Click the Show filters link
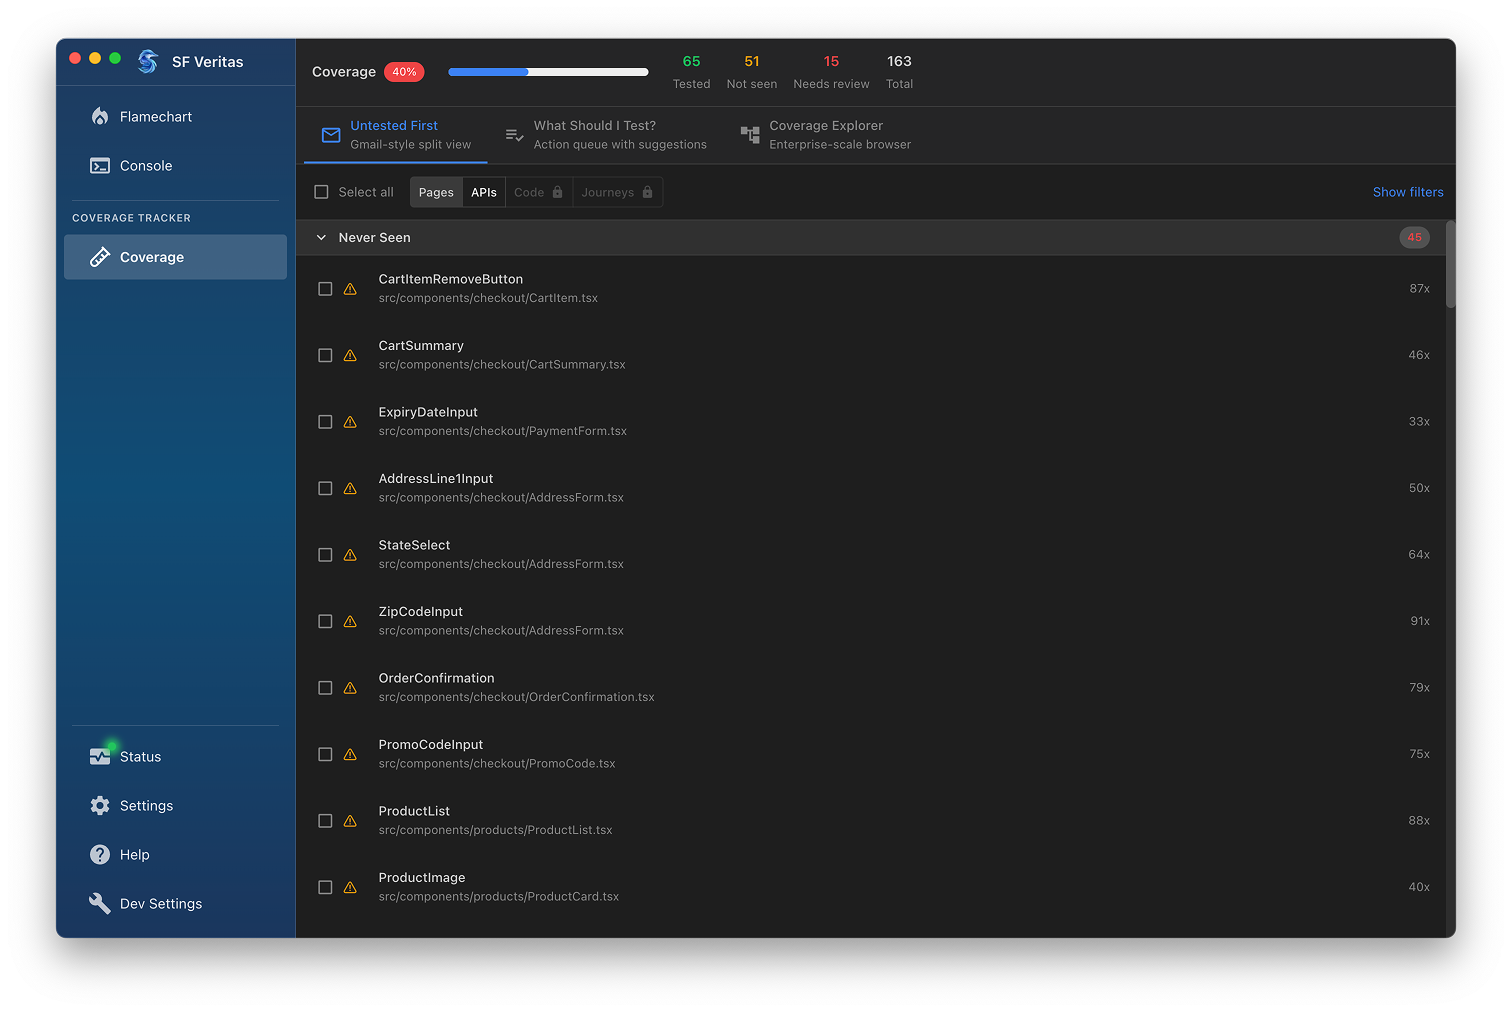The width and height of the screenshot is (1512, 1012). 1407,192
